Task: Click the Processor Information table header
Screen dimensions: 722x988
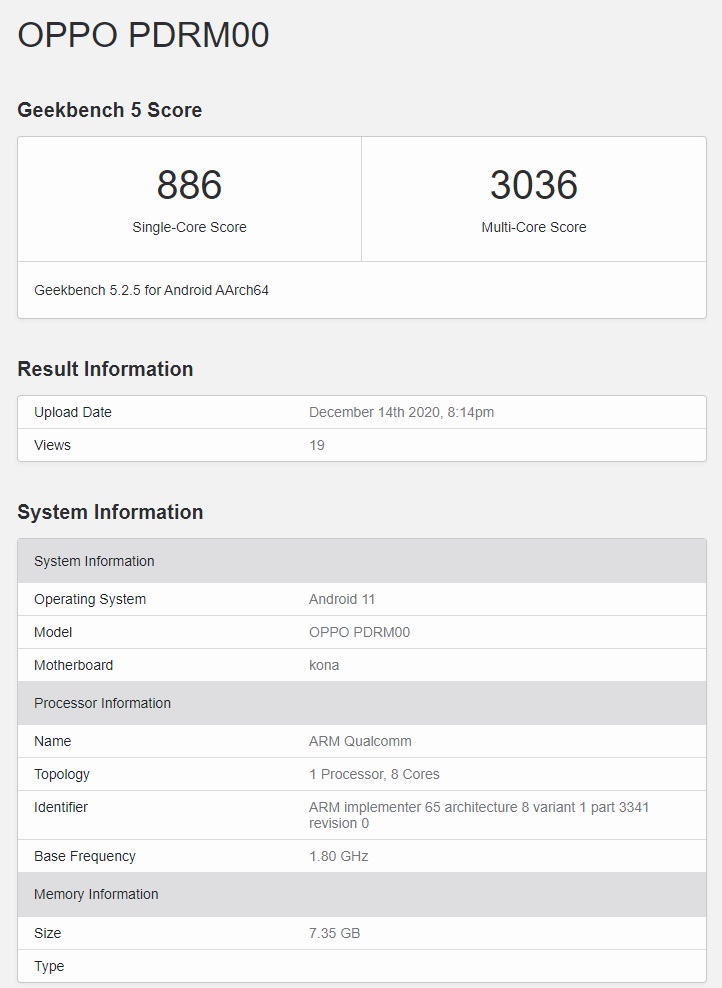Action: pos(362,703)
